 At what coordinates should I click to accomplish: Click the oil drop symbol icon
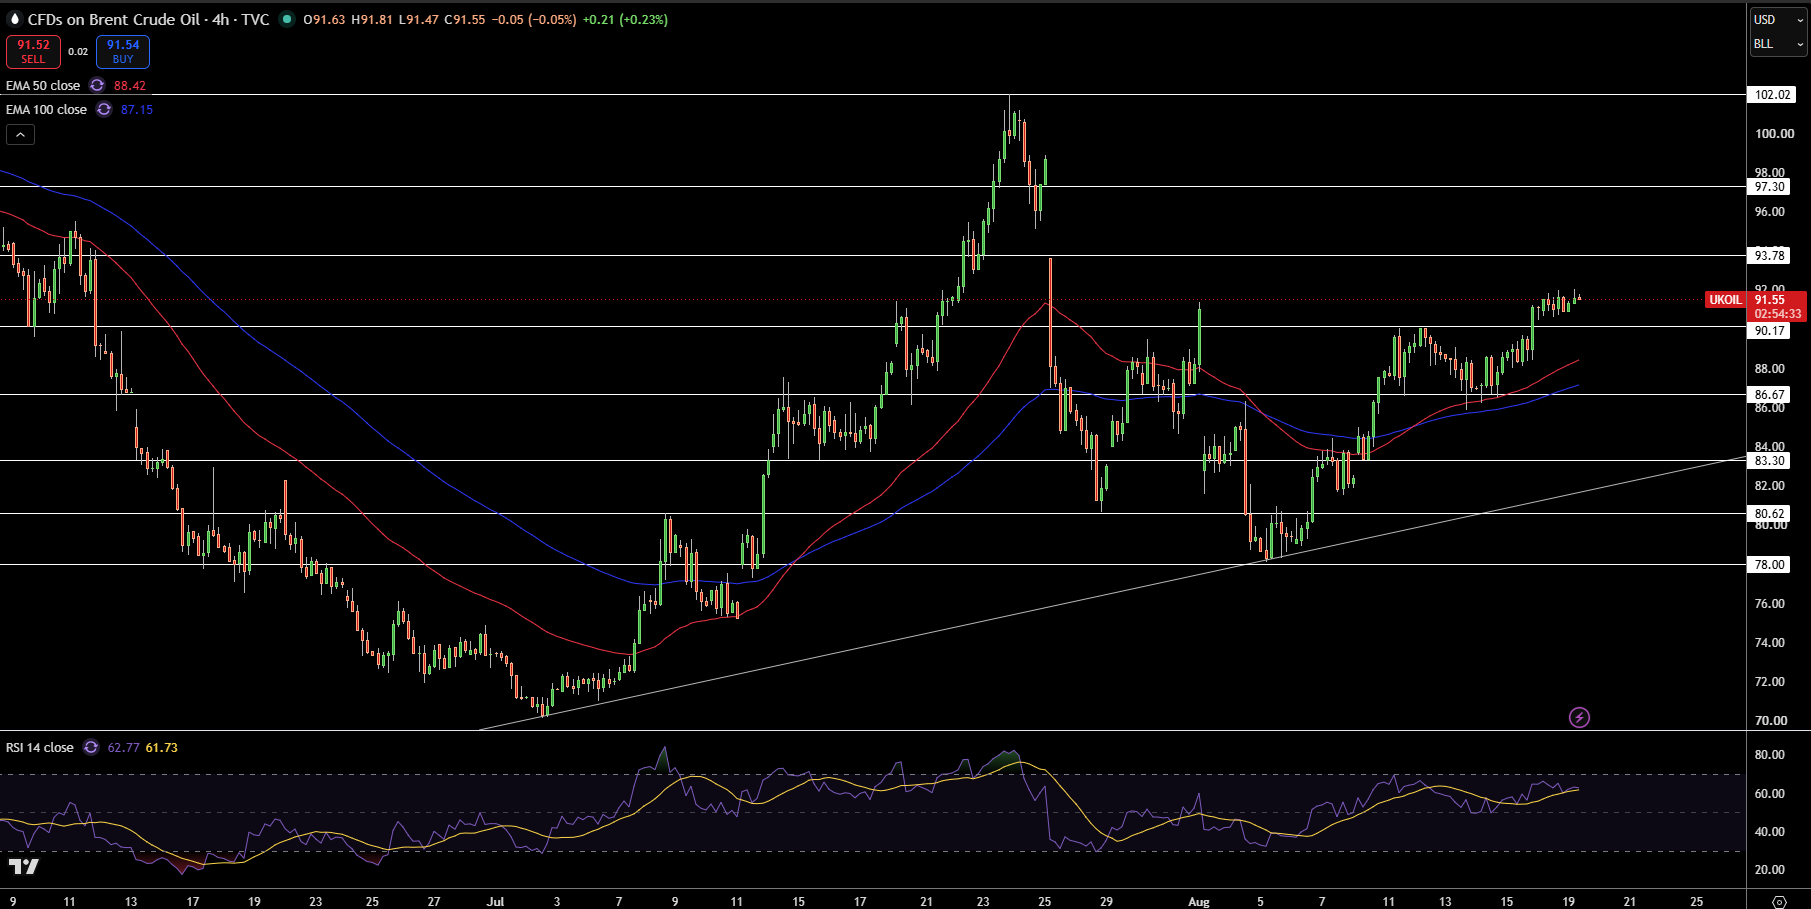14,19
